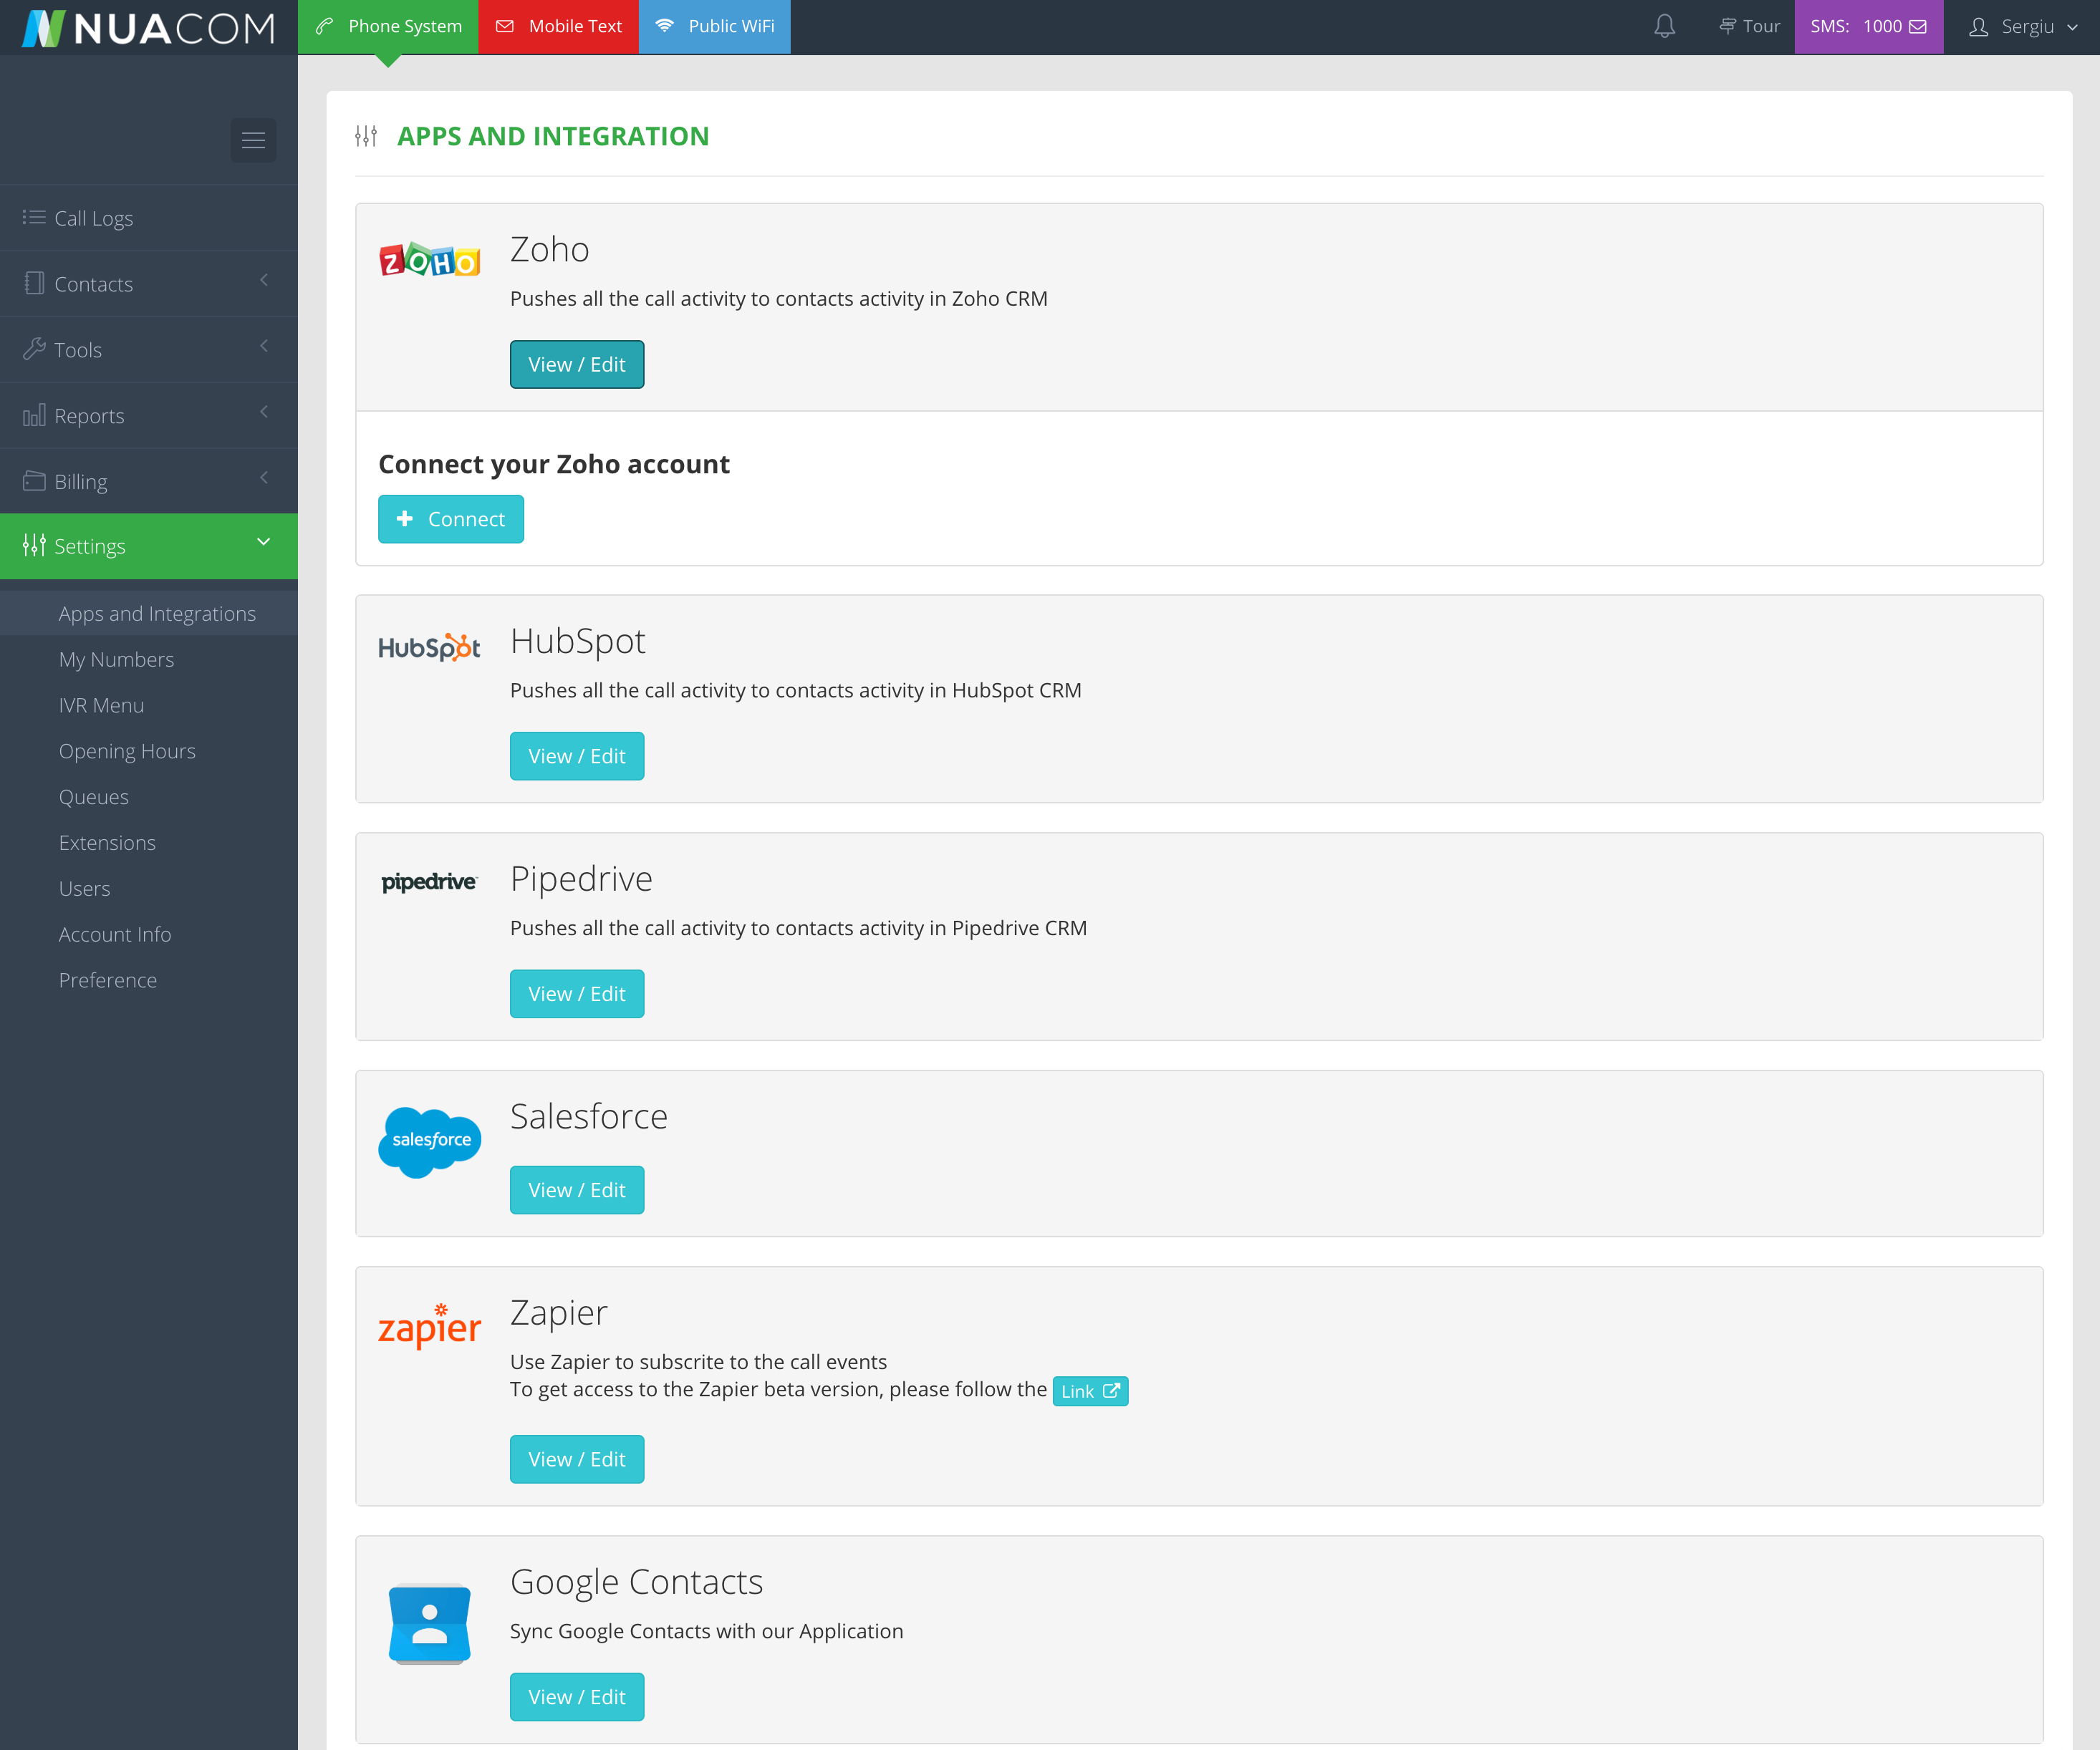The height and width of the screenshot is (1750, 2100).
Task: Open the notifications bell
Action: (x=1664, y=26)
